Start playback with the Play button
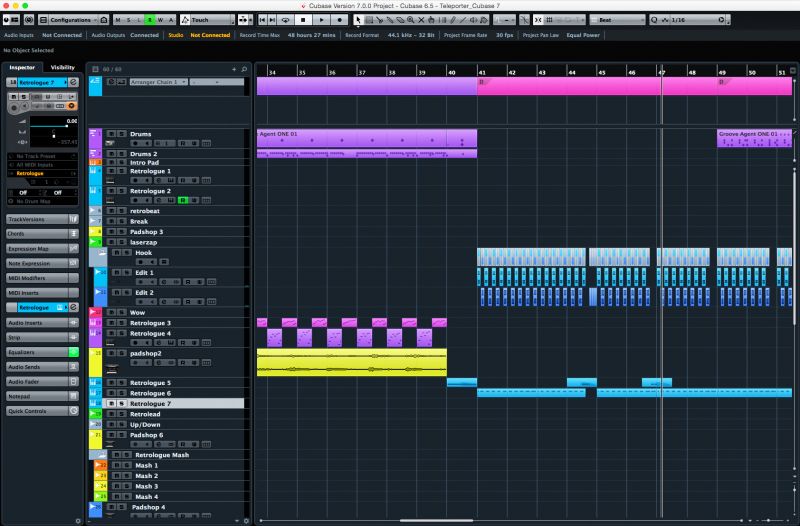 [x=321, y=20]
